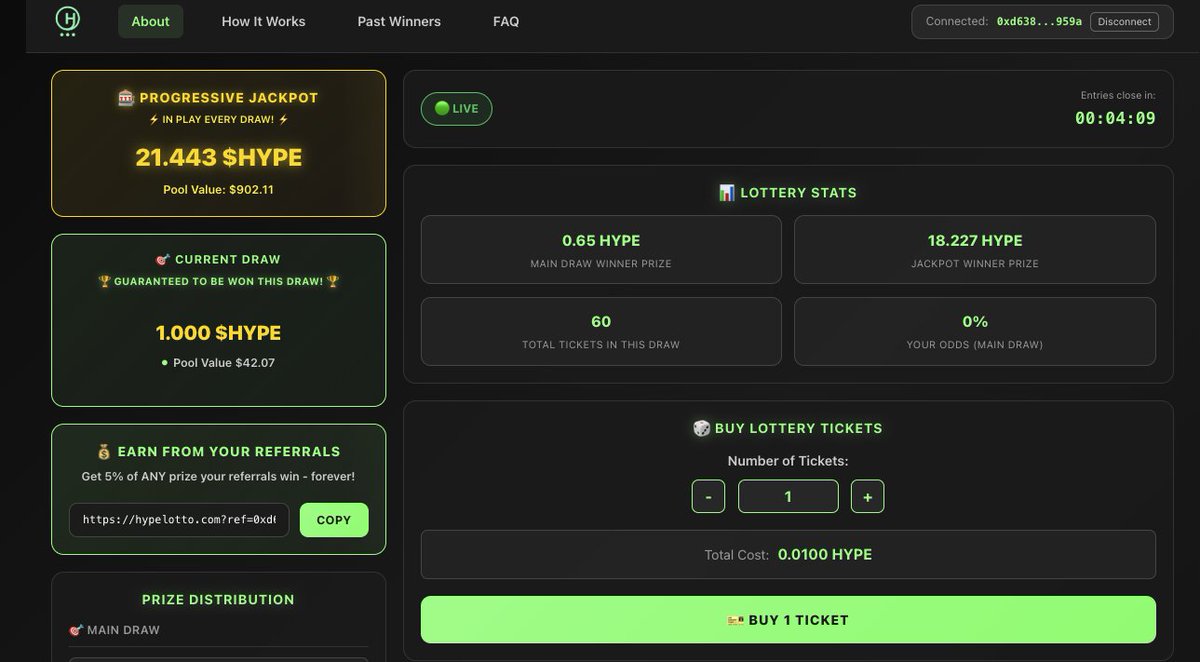Screen dimensions: 1200x662
Task: Decrease ticket count with minus button
Action: tap(708, 496)
